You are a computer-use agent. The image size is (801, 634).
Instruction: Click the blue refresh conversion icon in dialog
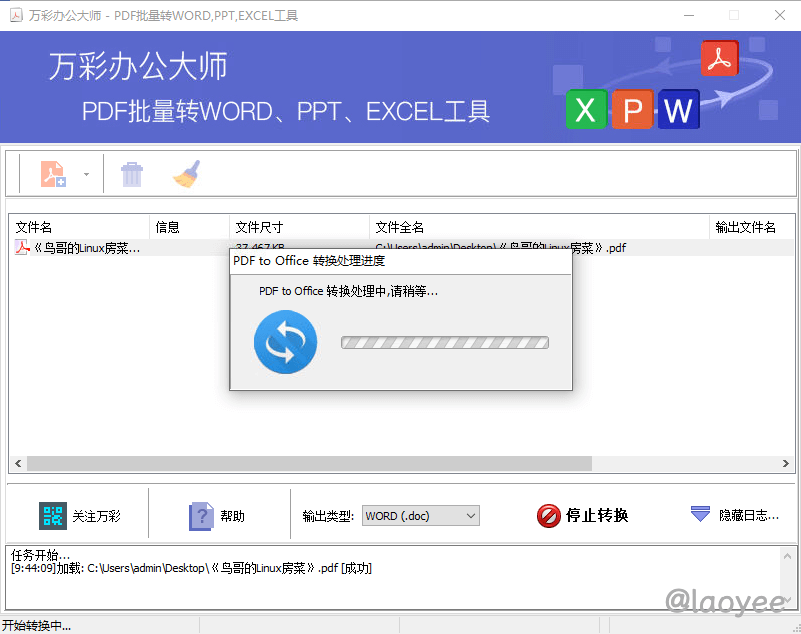[x=285, y=343]
